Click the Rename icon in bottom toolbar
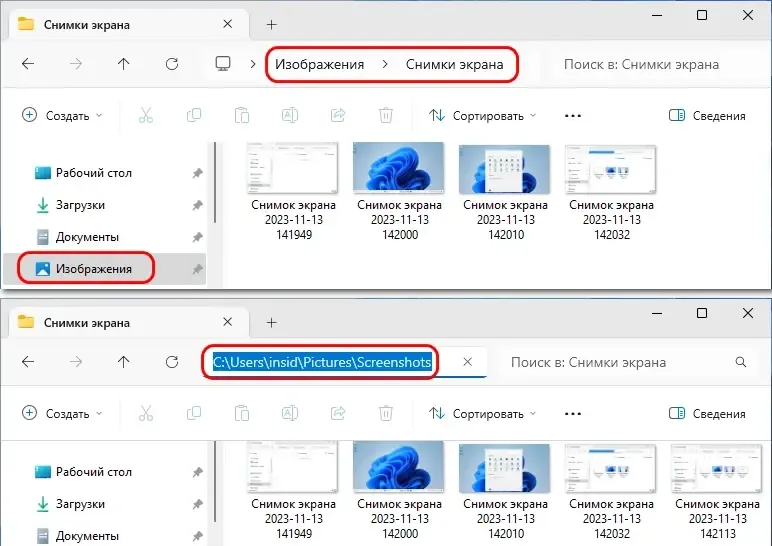This screenshot has height=546, width=772. click(290, 413)
